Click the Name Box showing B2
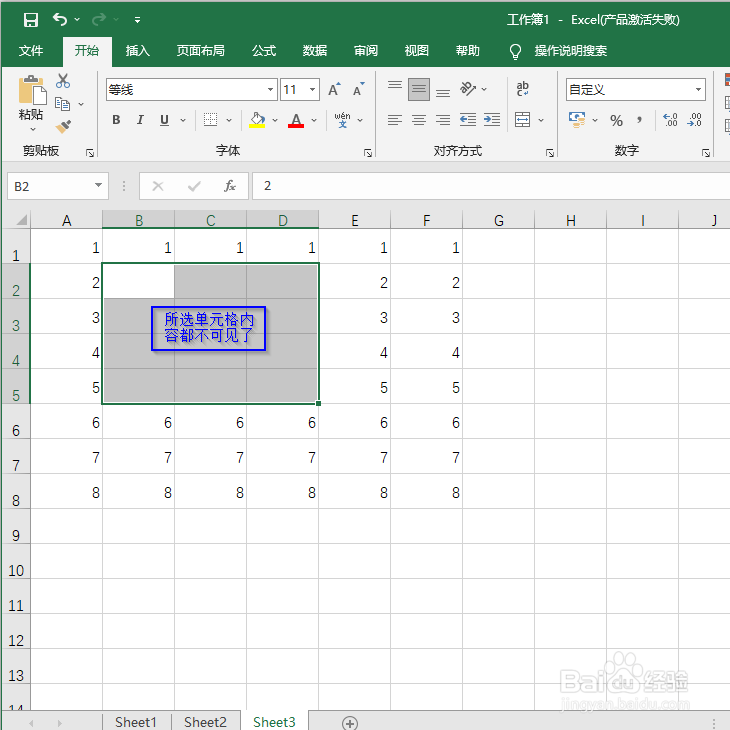This screenshot has width=730, height=730. (x=58, y=186)
